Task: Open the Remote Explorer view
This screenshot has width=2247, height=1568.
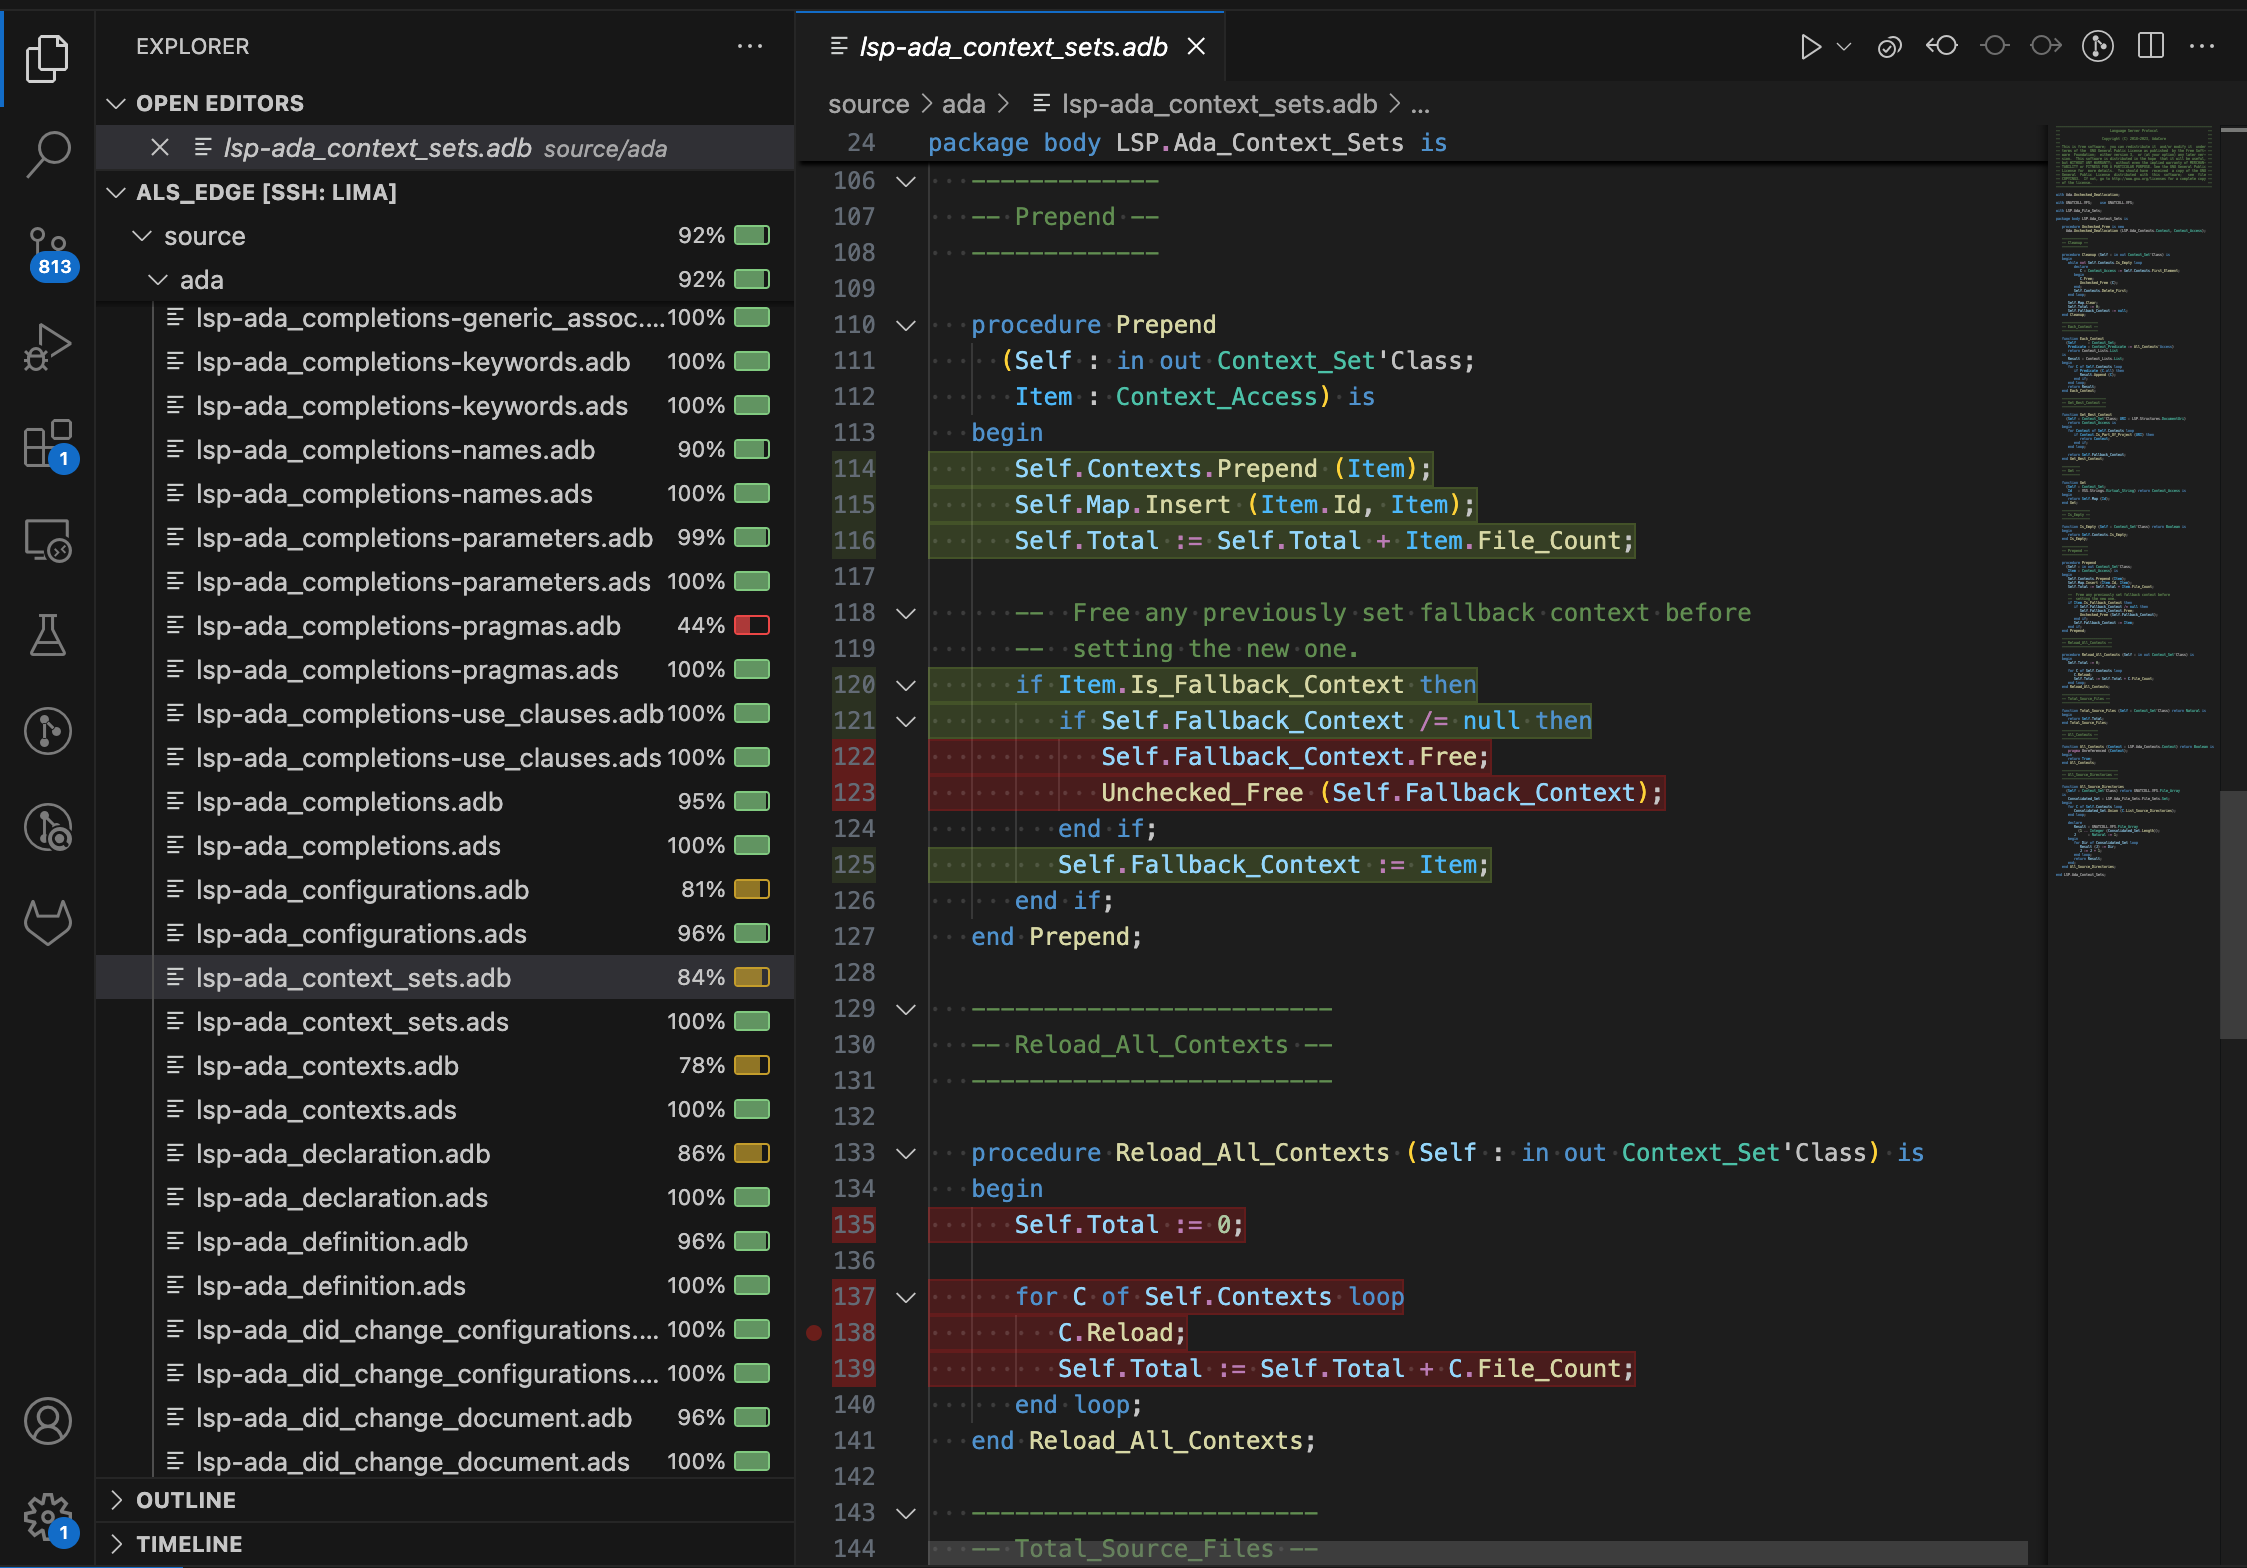Action: [47, 540]
